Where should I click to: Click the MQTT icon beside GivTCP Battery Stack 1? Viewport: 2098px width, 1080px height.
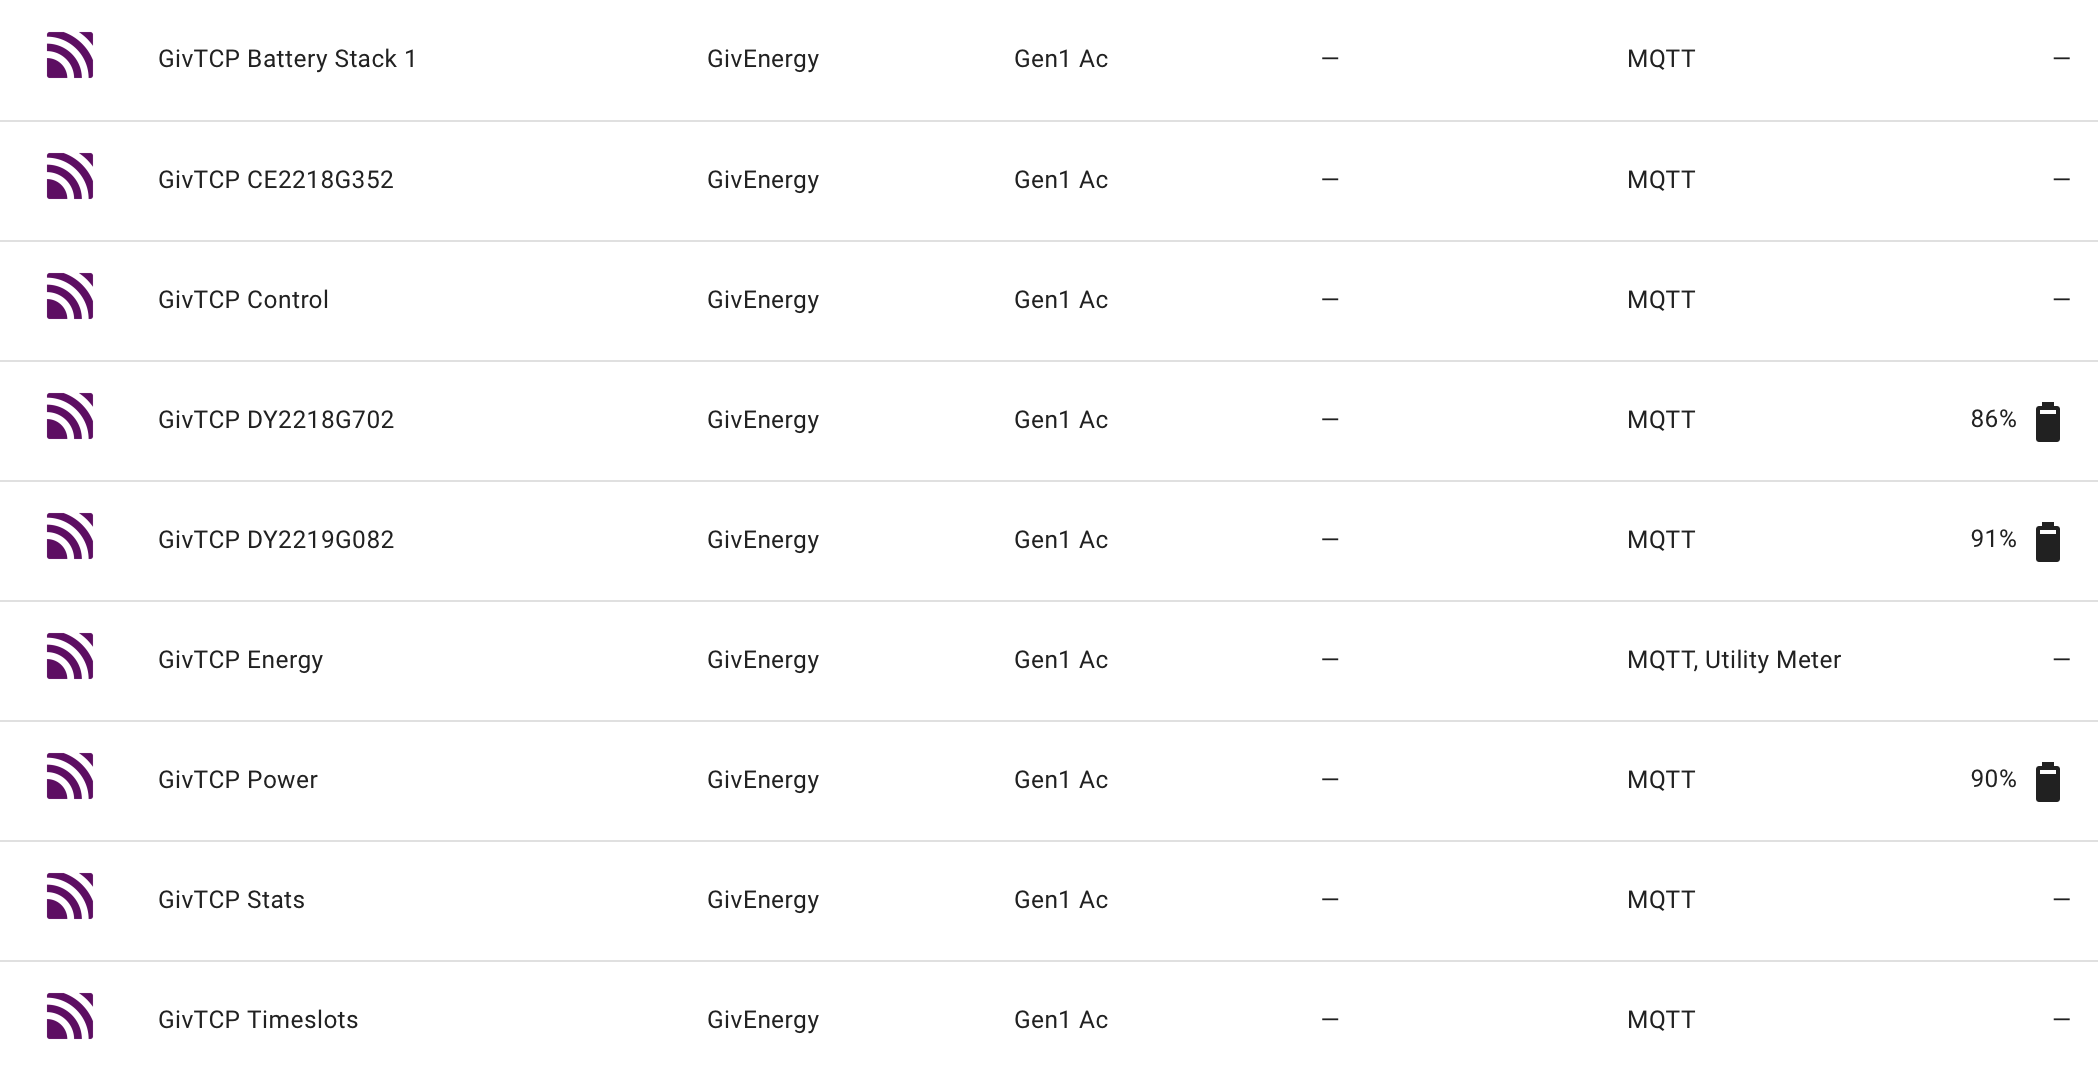coord(70,55)
